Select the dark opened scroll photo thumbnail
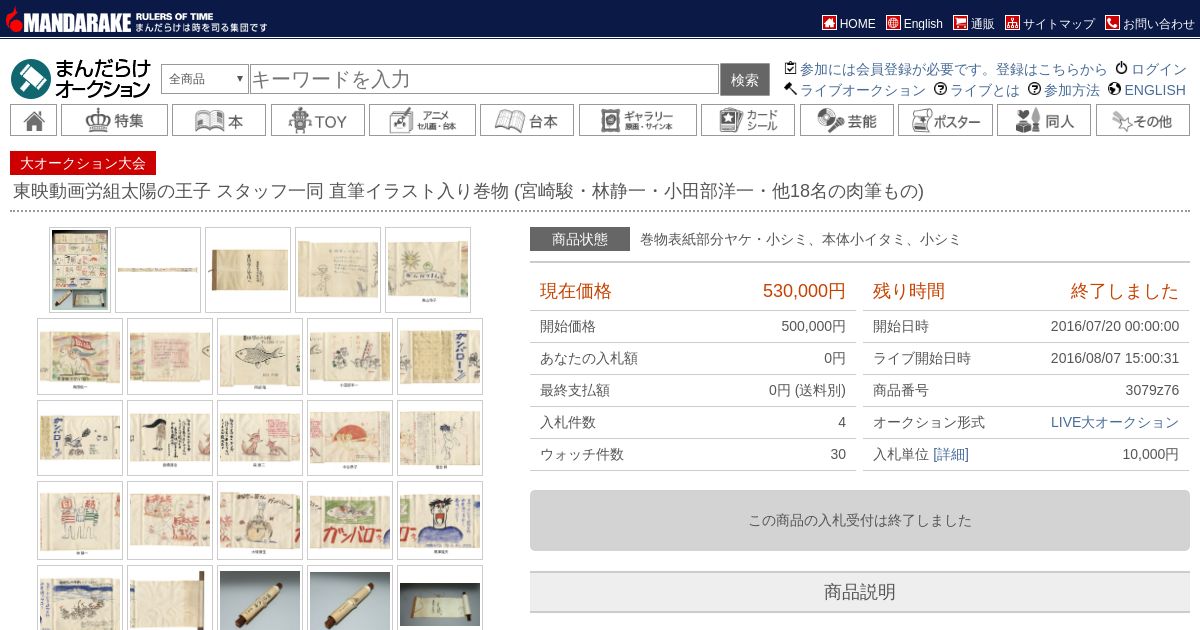Viewport: 1200px width, 630px height. [x=440, y=598]
